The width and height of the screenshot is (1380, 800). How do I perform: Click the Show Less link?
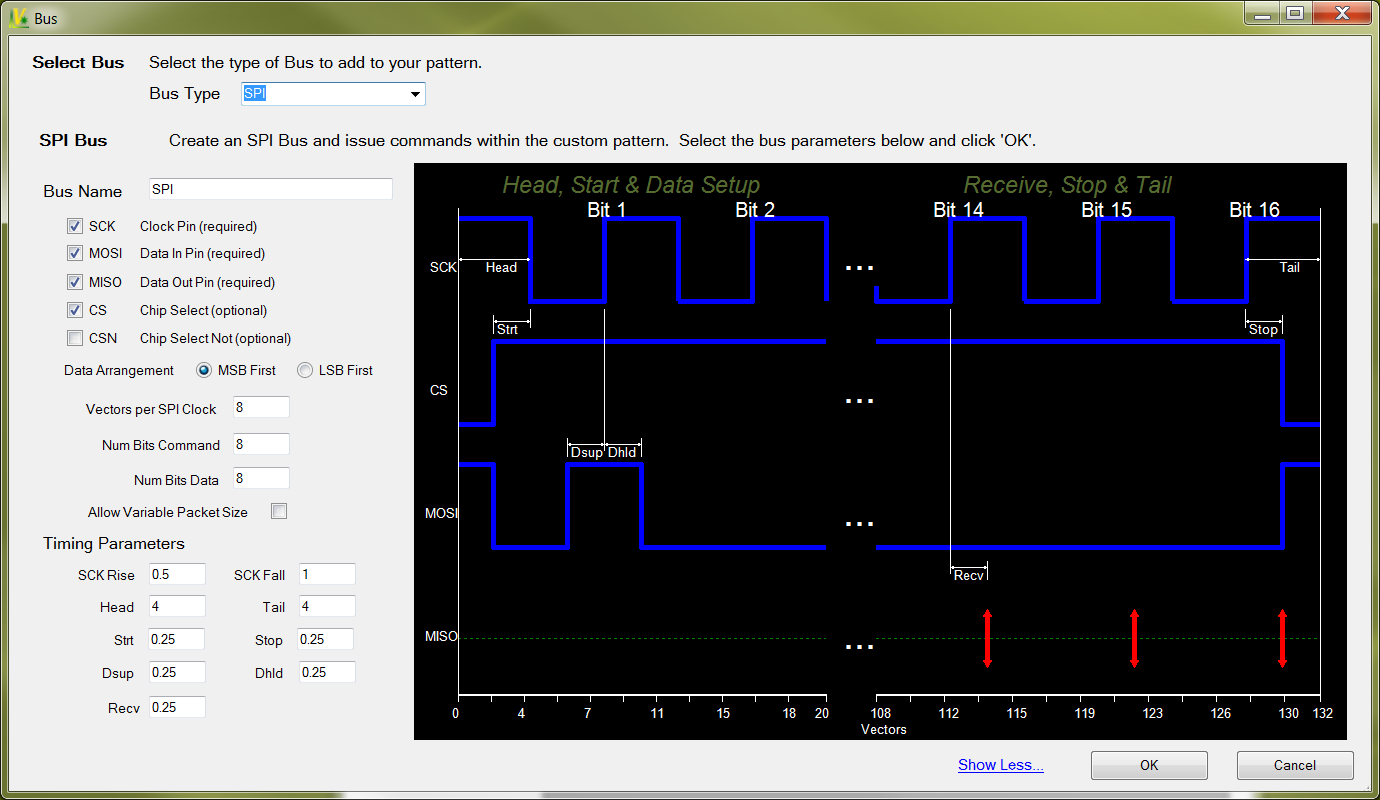(1000, 765)
